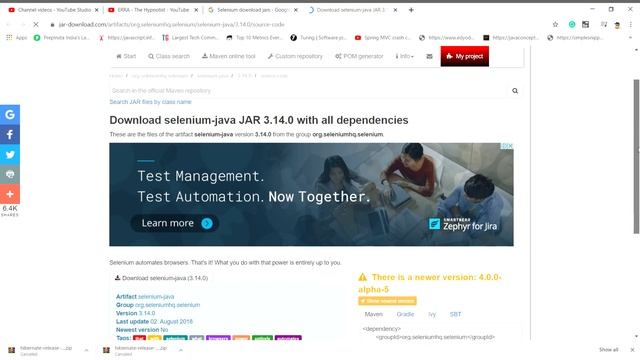Screen dimensions: 640x360
Task: Open the Spring MVC crash course bookmark
Action: click(x=382, y=38)
